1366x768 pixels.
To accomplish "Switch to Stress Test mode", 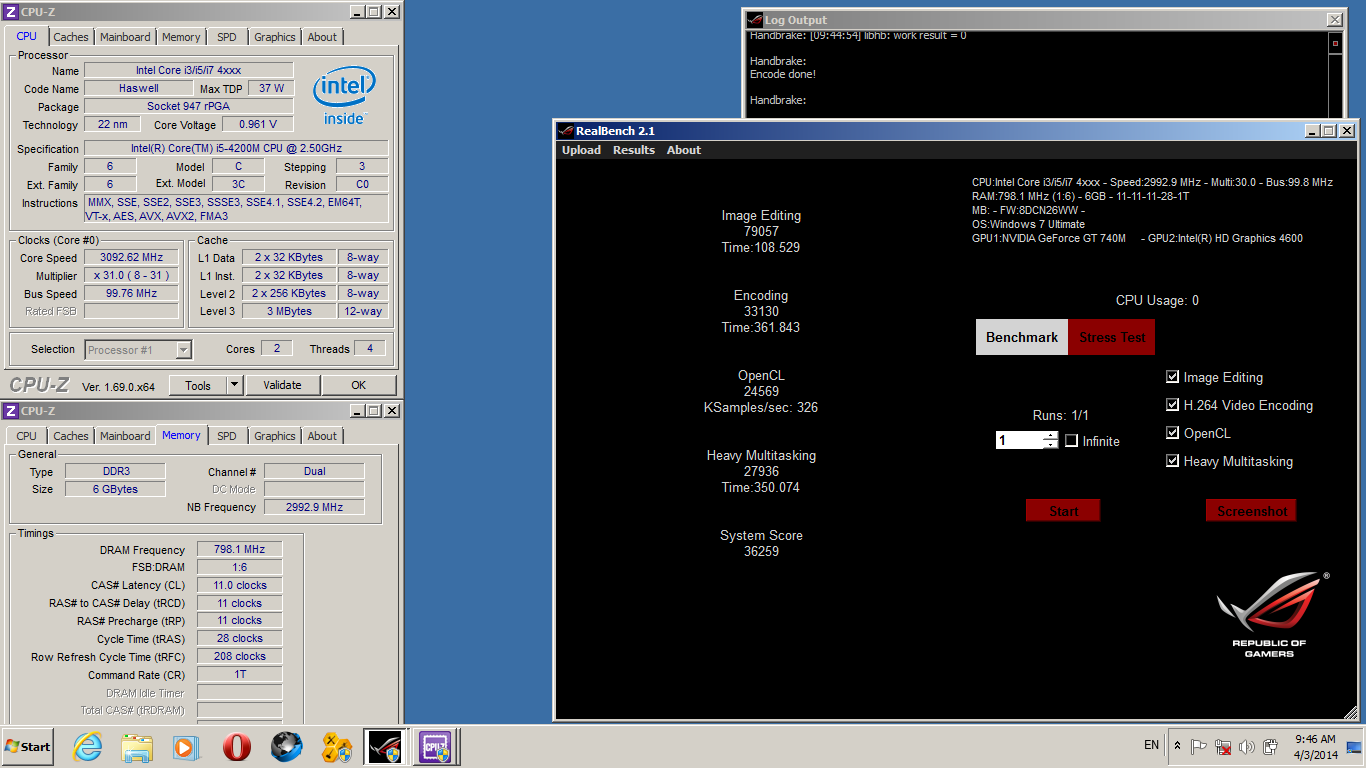I will pyautogui.click(x=1112, y=337).
